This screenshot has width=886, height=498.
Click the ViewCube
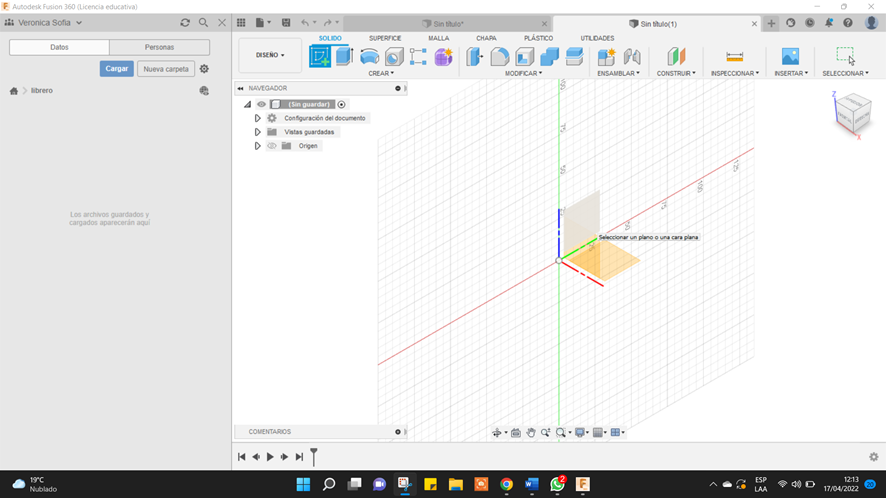(x=853, y=115)
